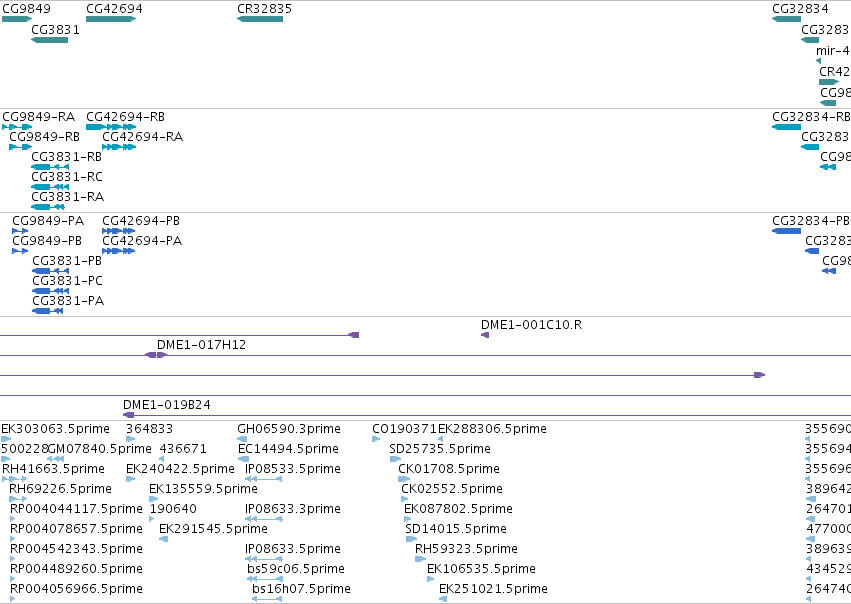Click the RH59323.5prime EST
Image resolution: width=851 pixels, height=604 pixels.
point(421,560)
